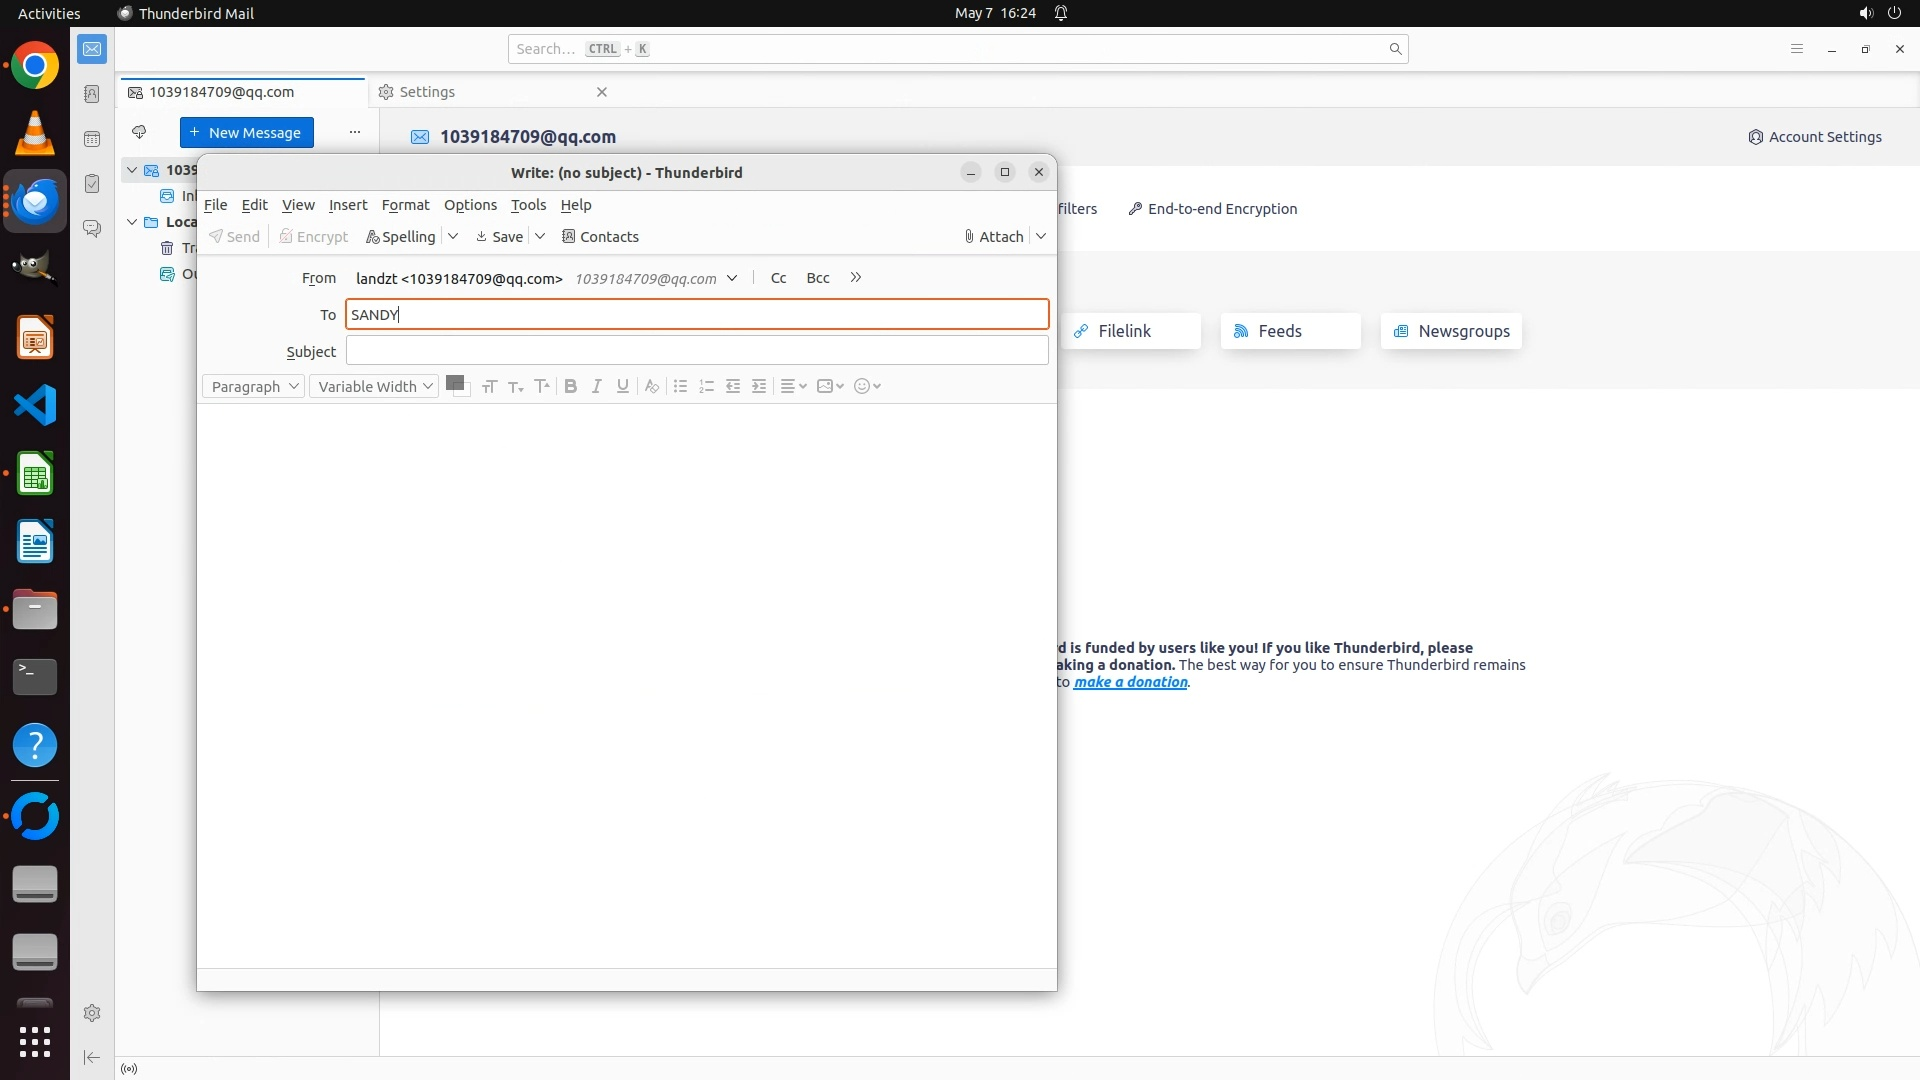Insert a numbered list
1920x1080 pixels.
point(706,387)
